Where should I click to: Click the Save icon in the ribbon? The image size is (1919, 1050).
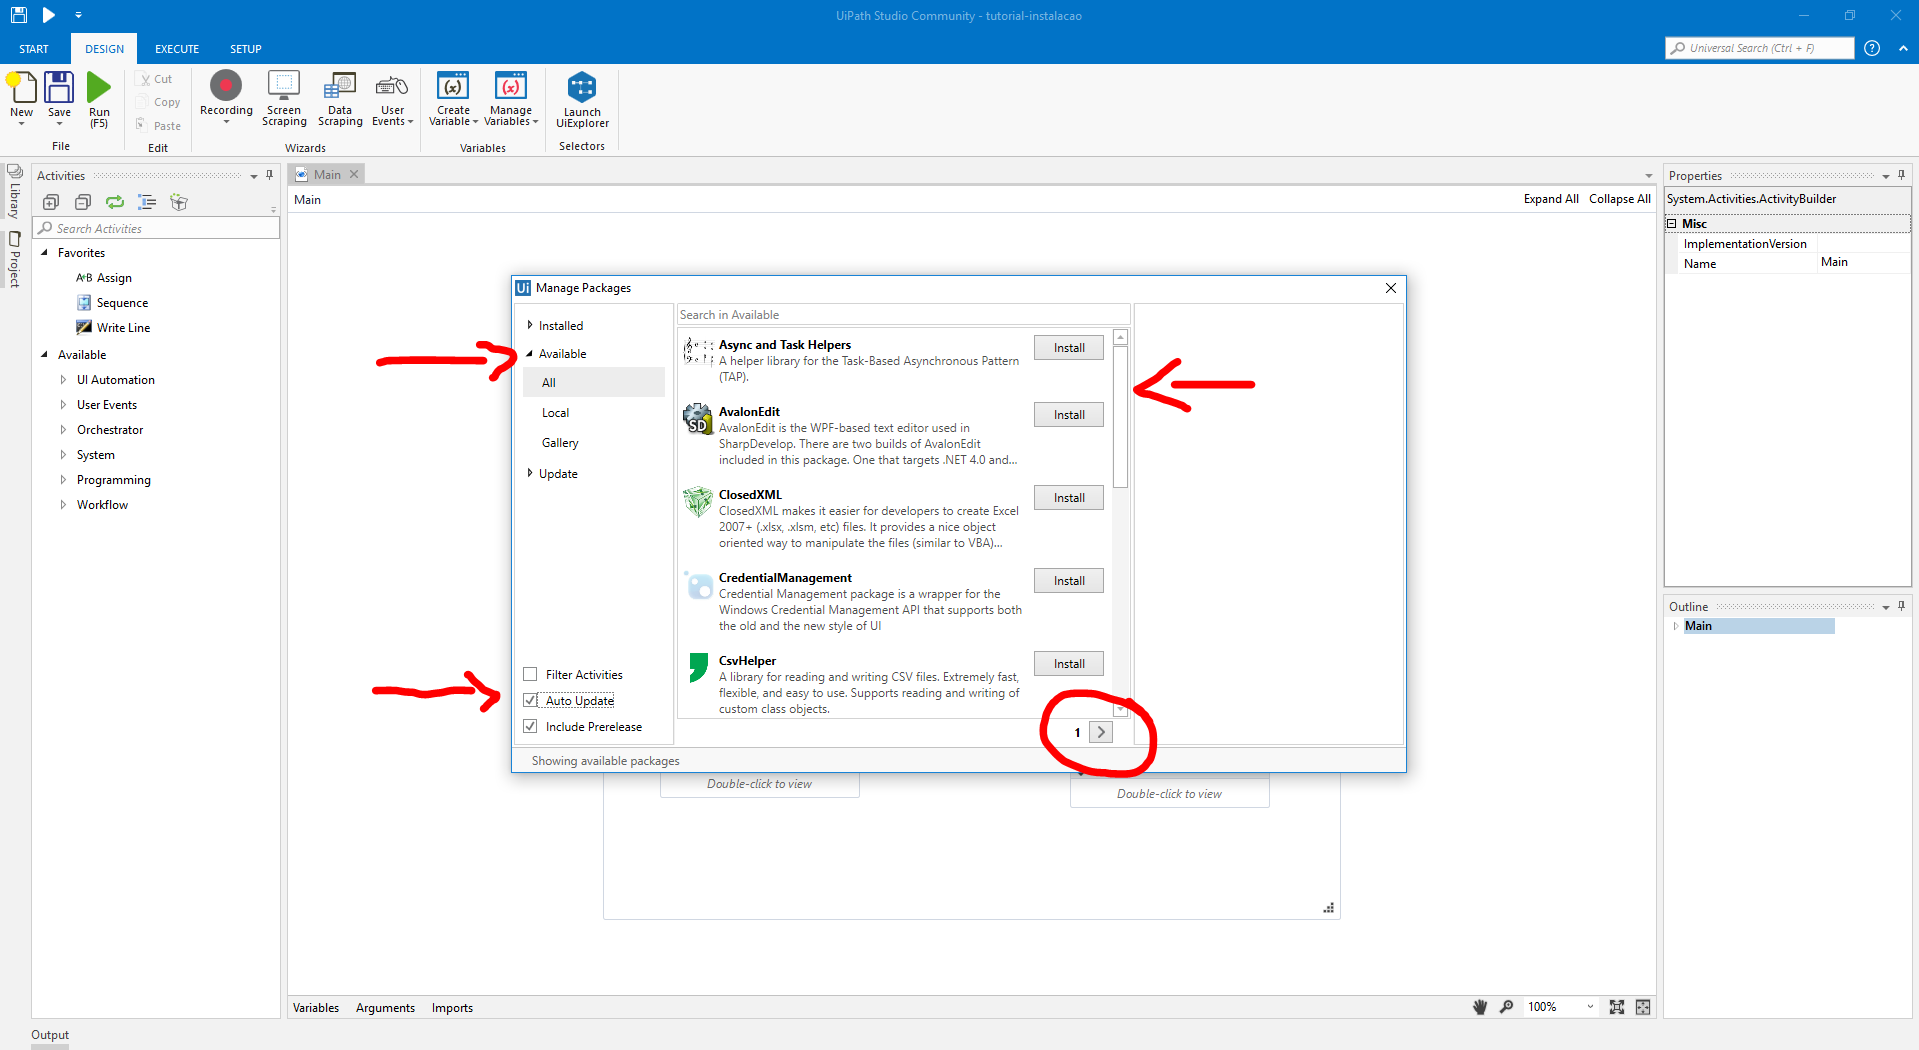59,88
